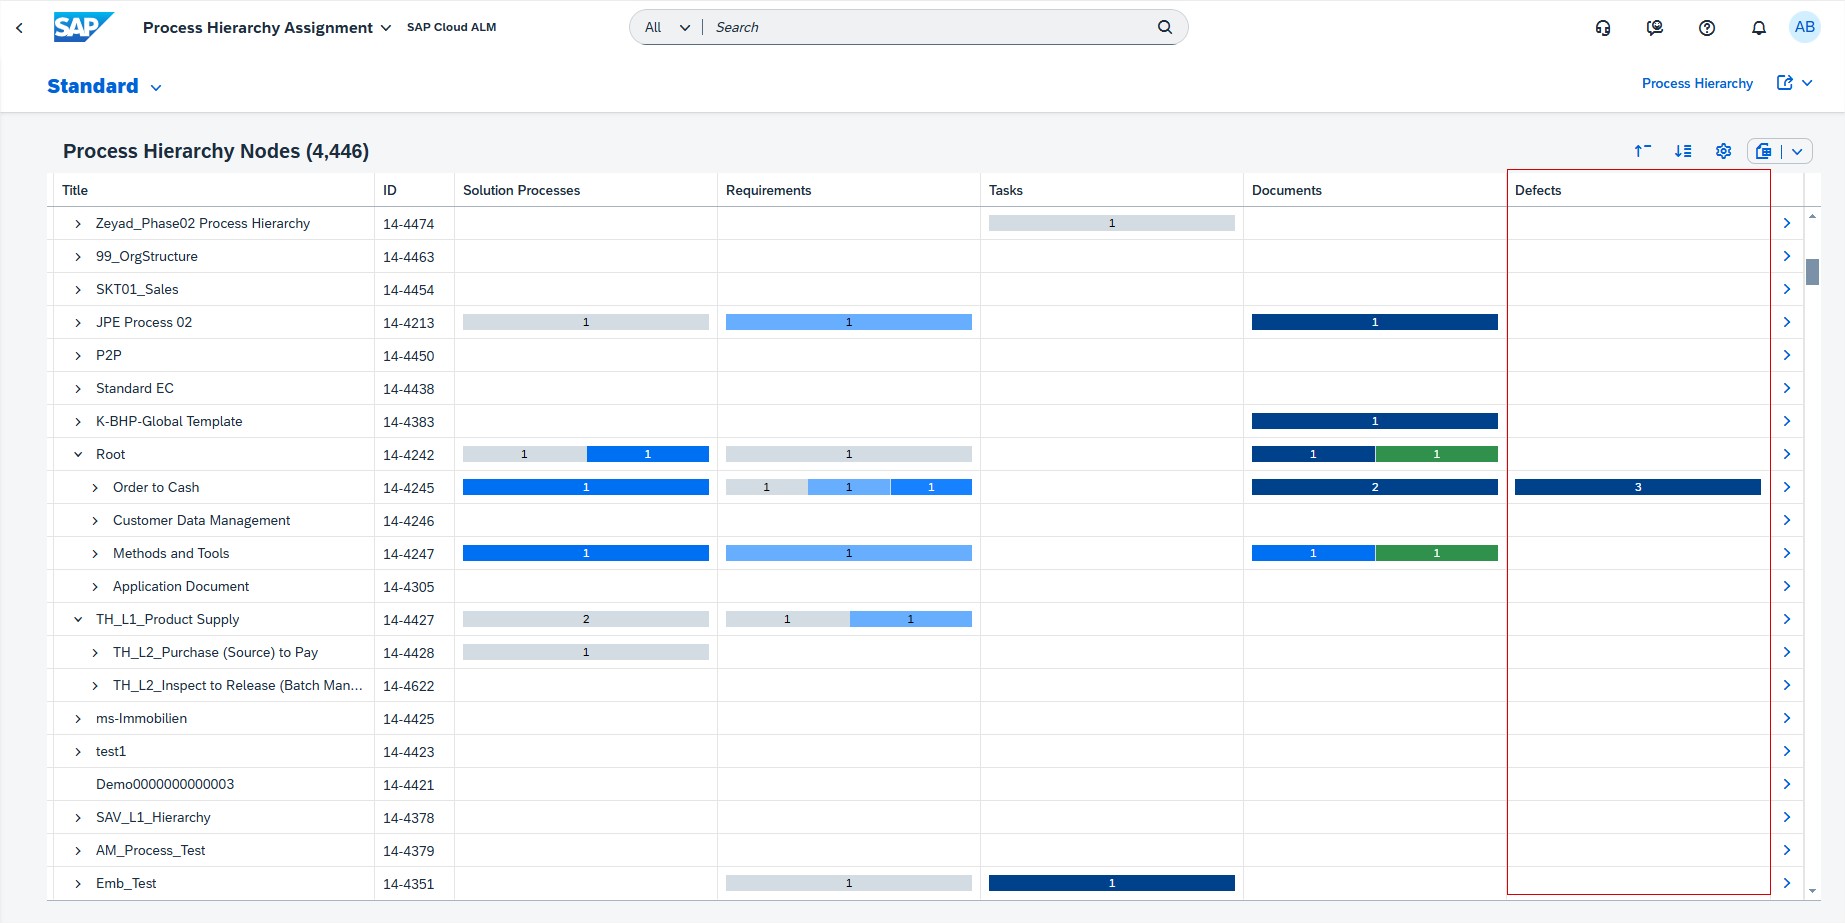Open the AB user profile avatar

1804,28
